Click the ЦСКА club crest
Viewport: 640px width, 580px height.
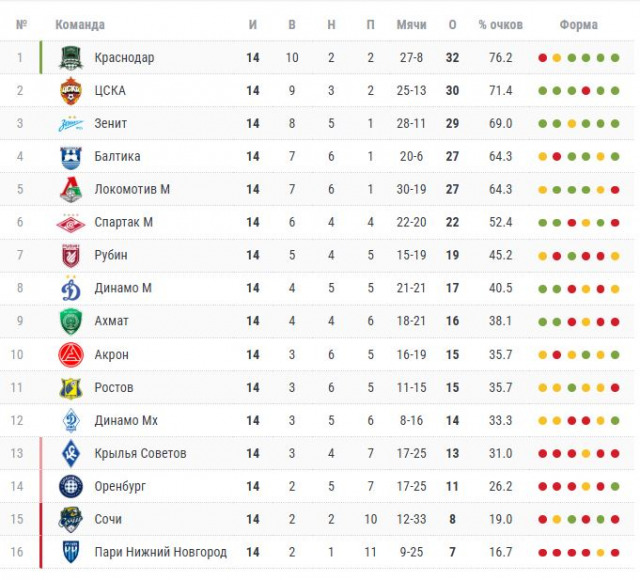[x=70, y=91]
